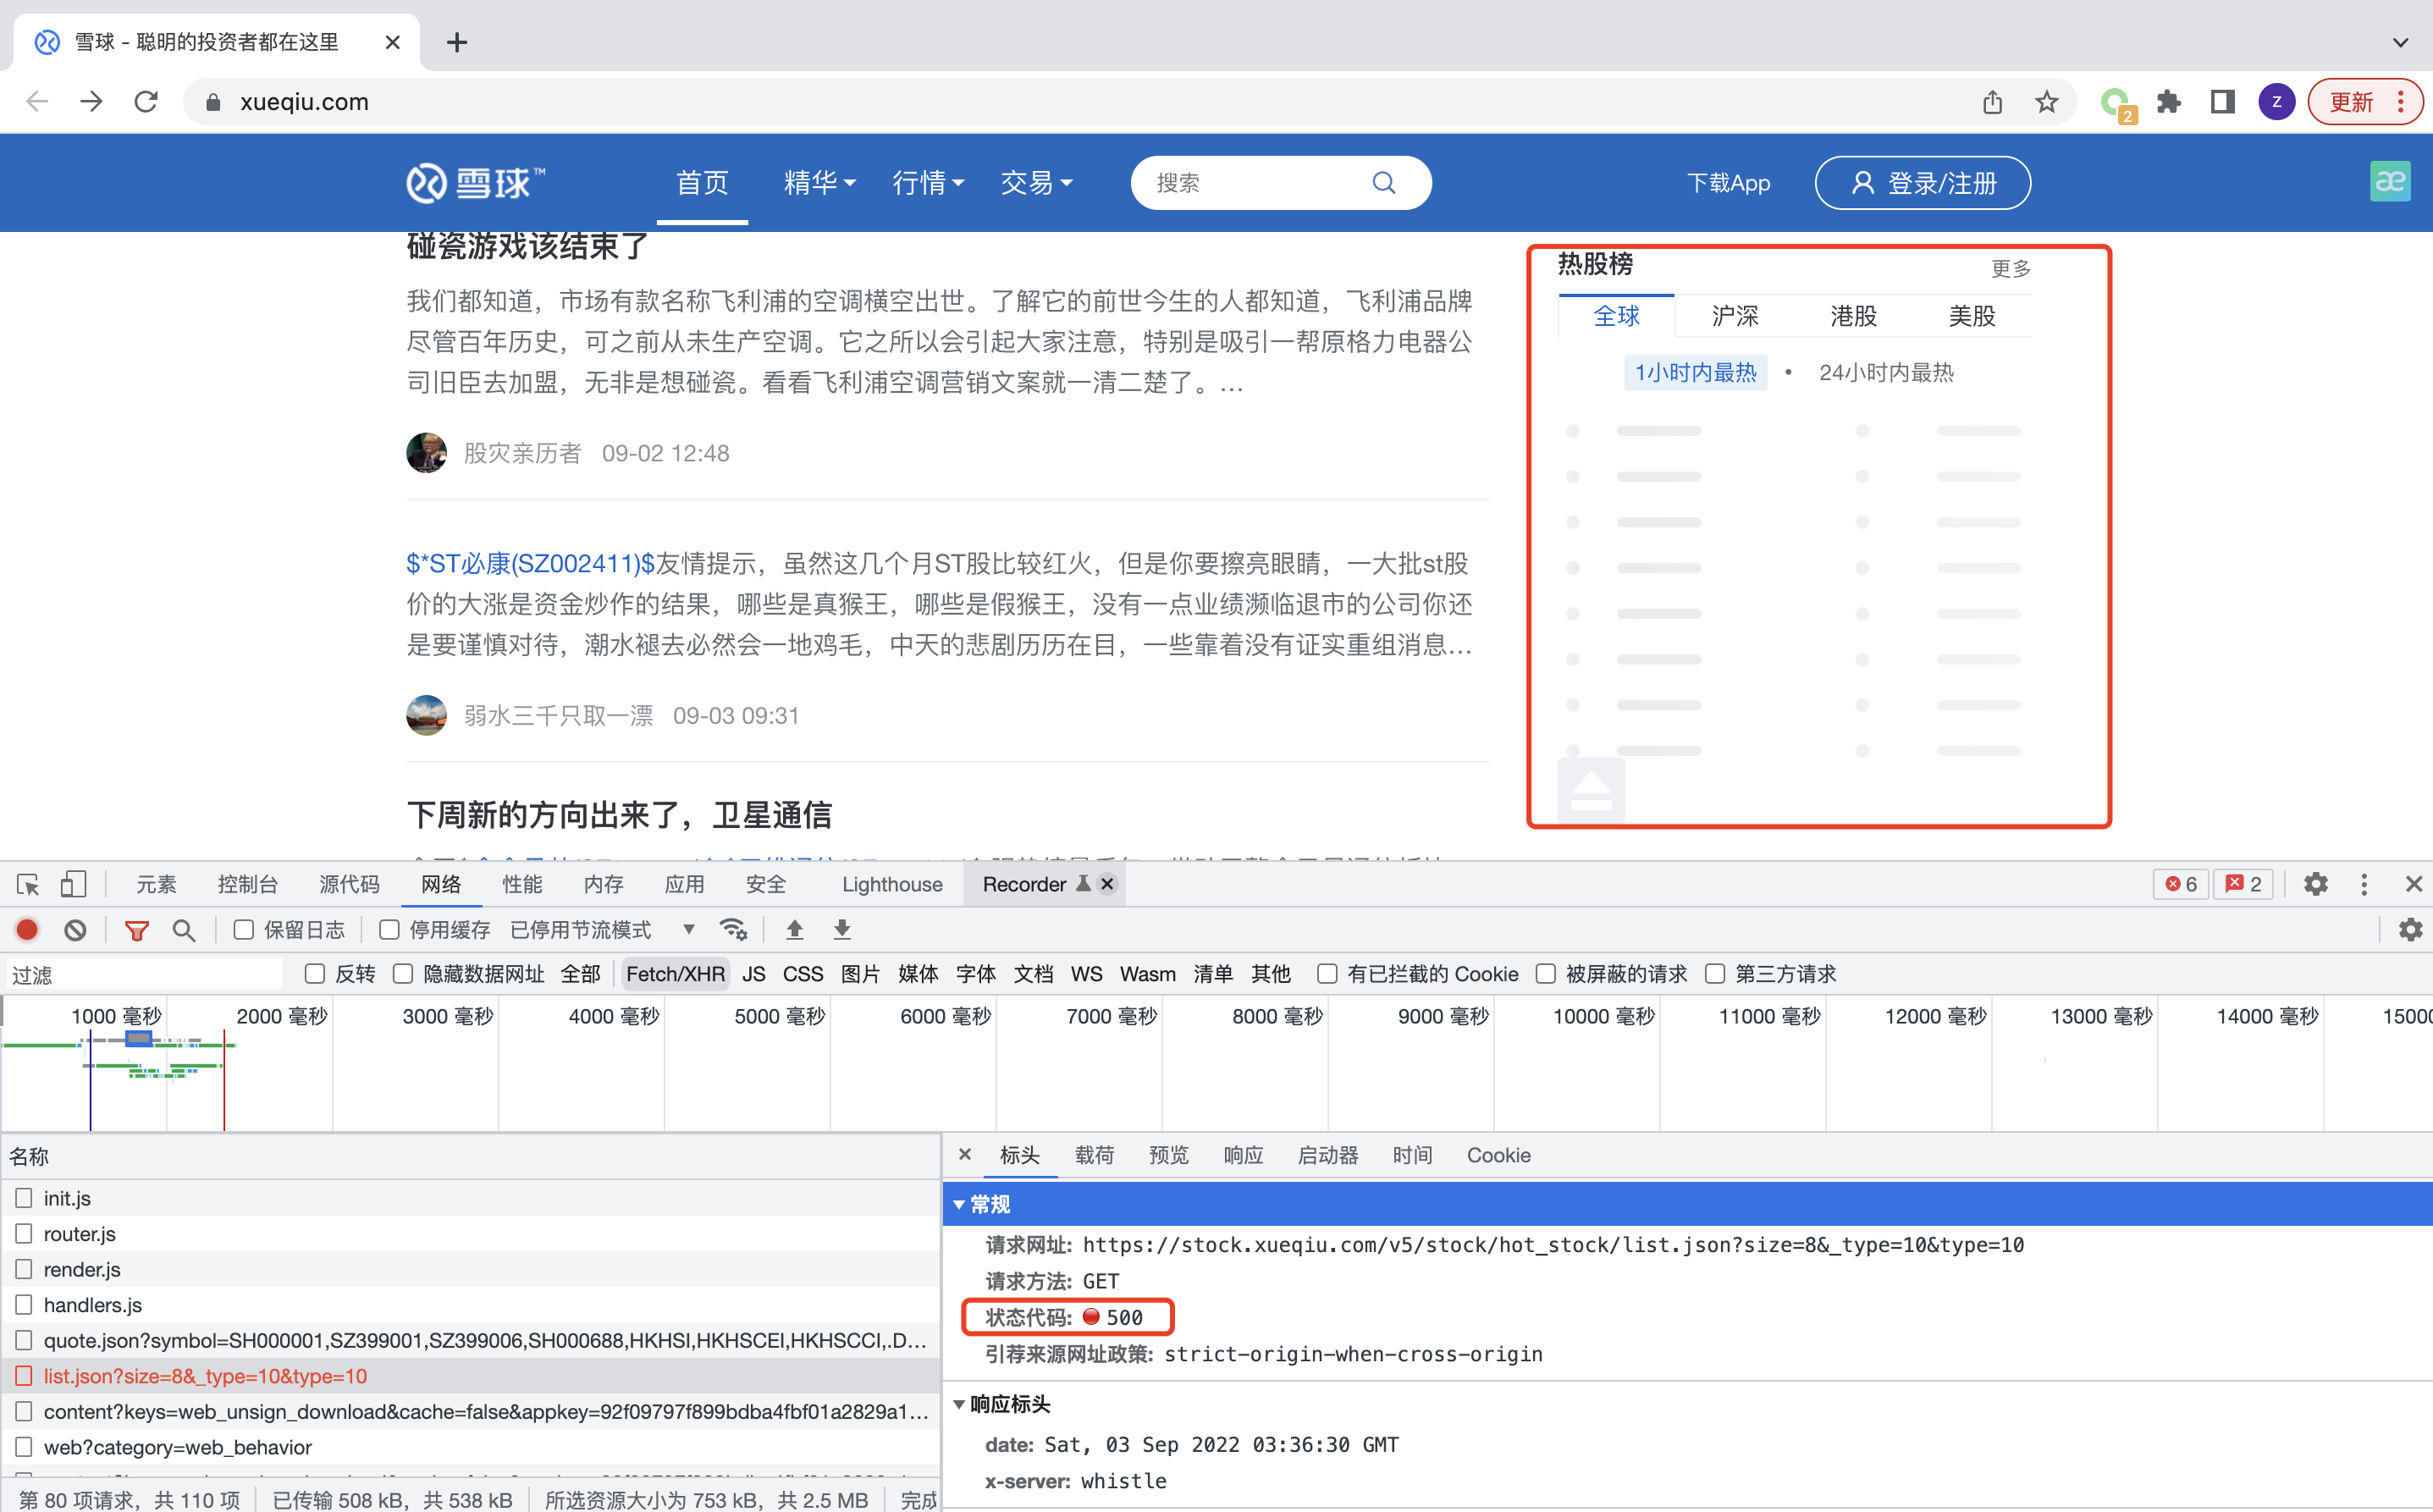This screenshot has height=1512, width=2433.
Task: Open the 行情 dropdown menu
Action: (x=927, y=182)
